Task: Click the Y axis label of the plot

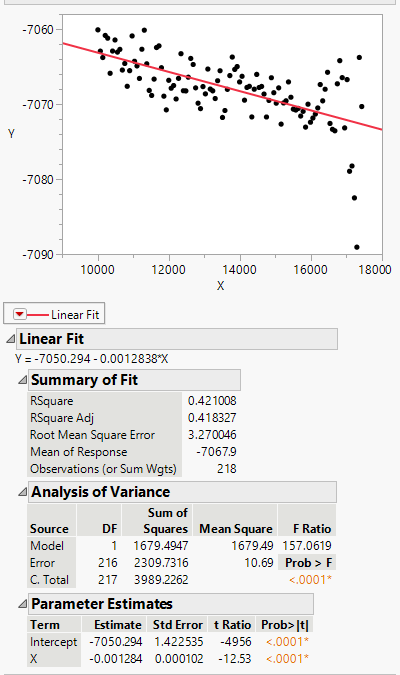Action: pyautogui.click(x=11, y=134)
